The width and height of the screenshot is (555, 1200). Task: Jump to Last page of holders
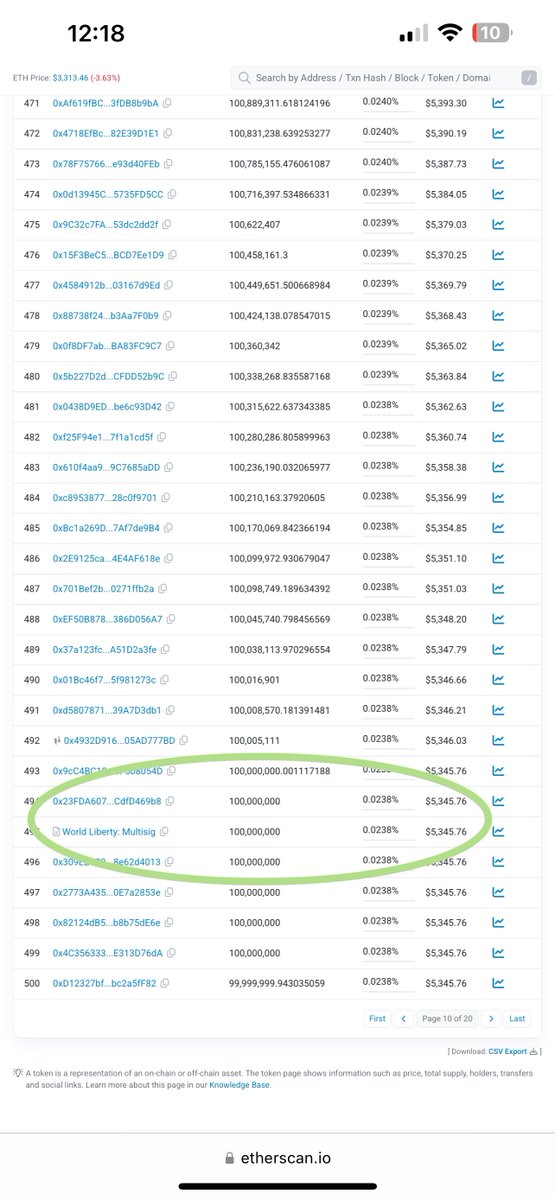point(517,1018)
